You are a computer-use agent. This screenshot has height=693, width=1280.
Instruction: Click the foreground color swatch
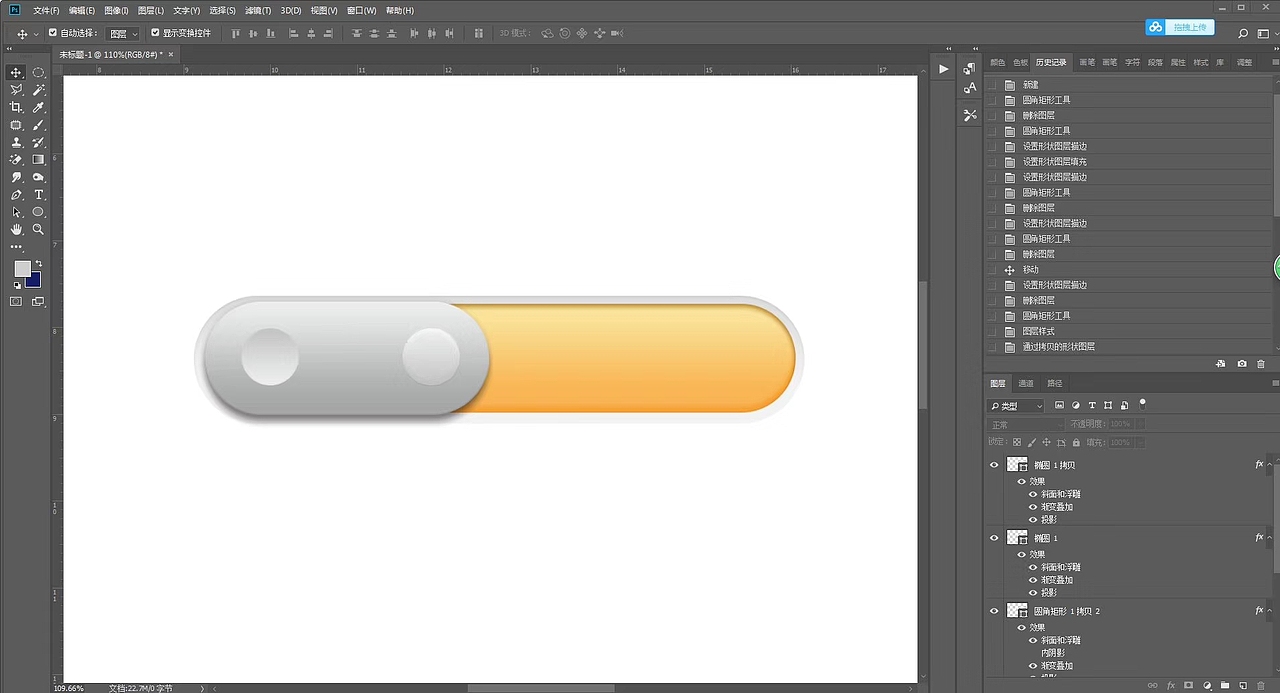(x=22, y=269)
